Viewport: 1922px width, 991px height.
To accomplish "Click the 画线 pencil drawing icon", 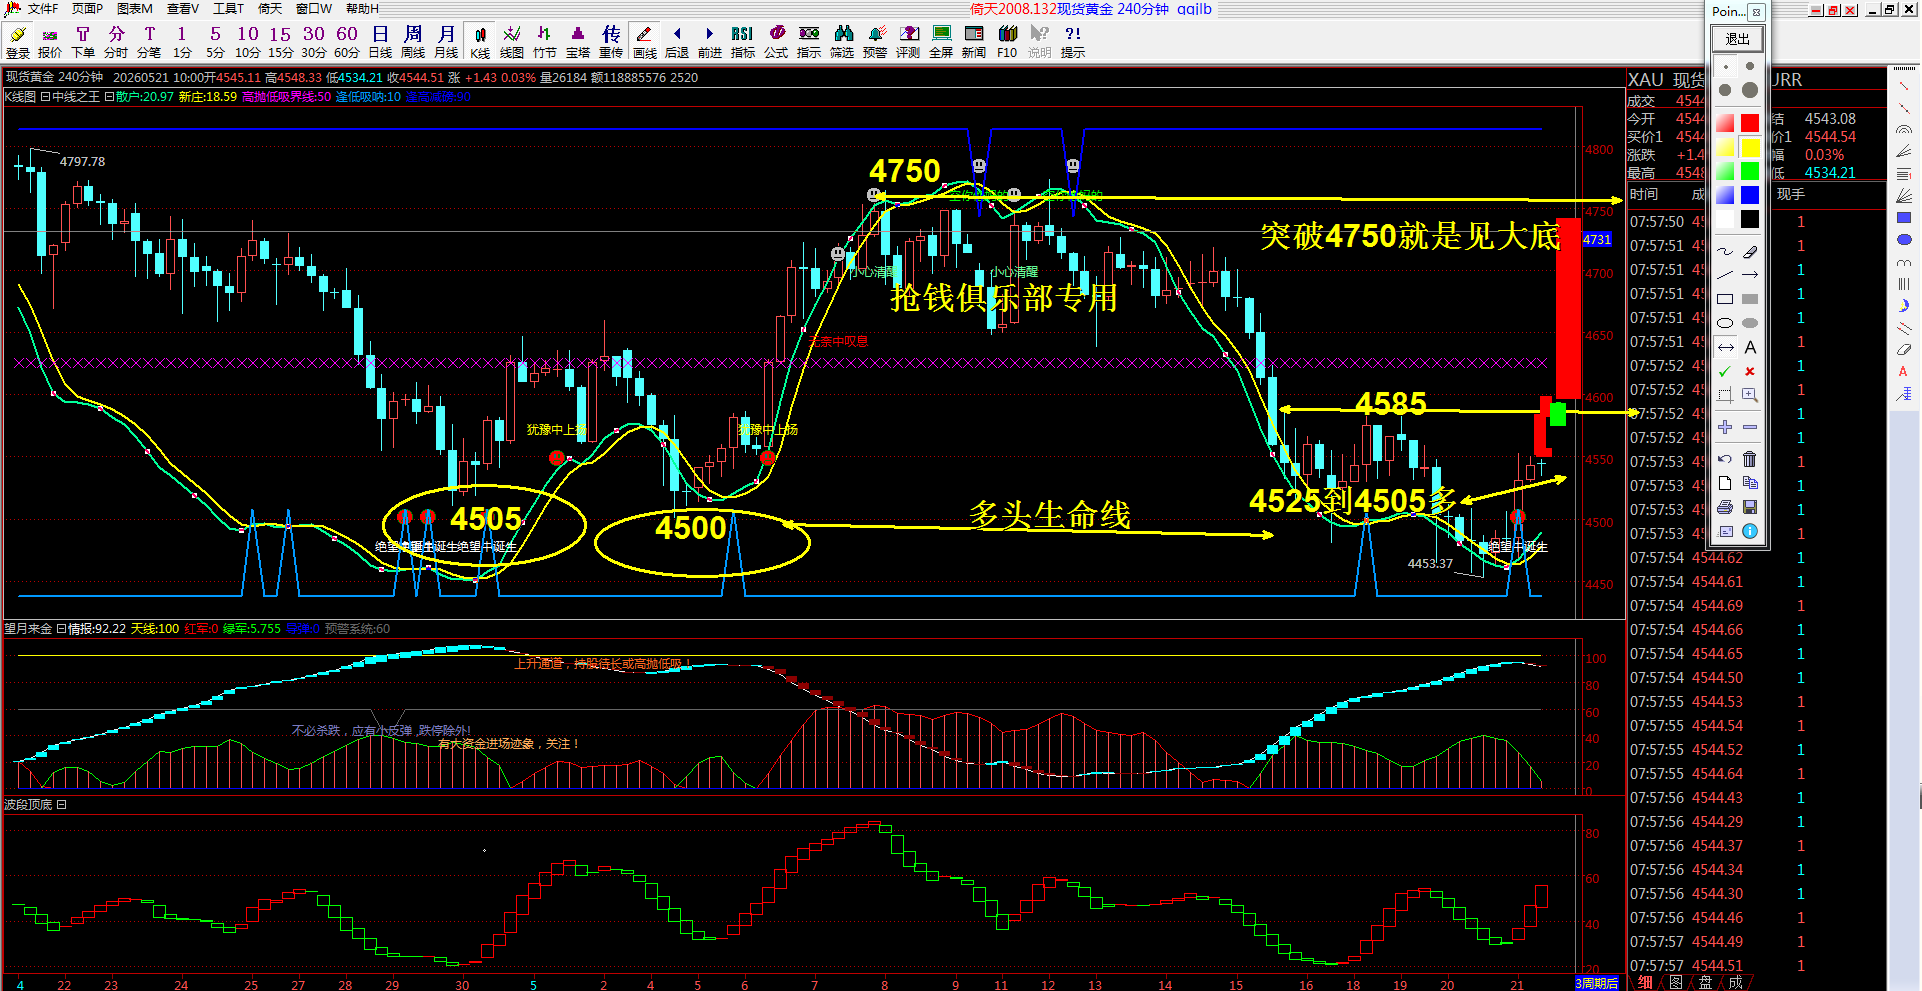I will click(x=645, y=42).
